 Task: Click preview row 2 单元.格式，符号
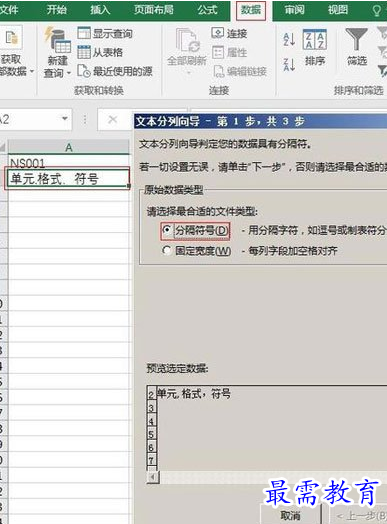point(194,394)
